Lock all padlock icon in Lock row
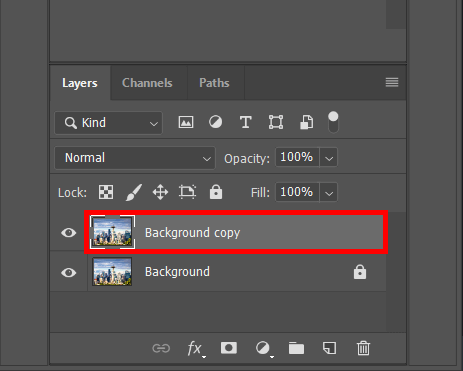Image resolution: width=463 pixels, height=371 pixels. click(x=216, y=192)
